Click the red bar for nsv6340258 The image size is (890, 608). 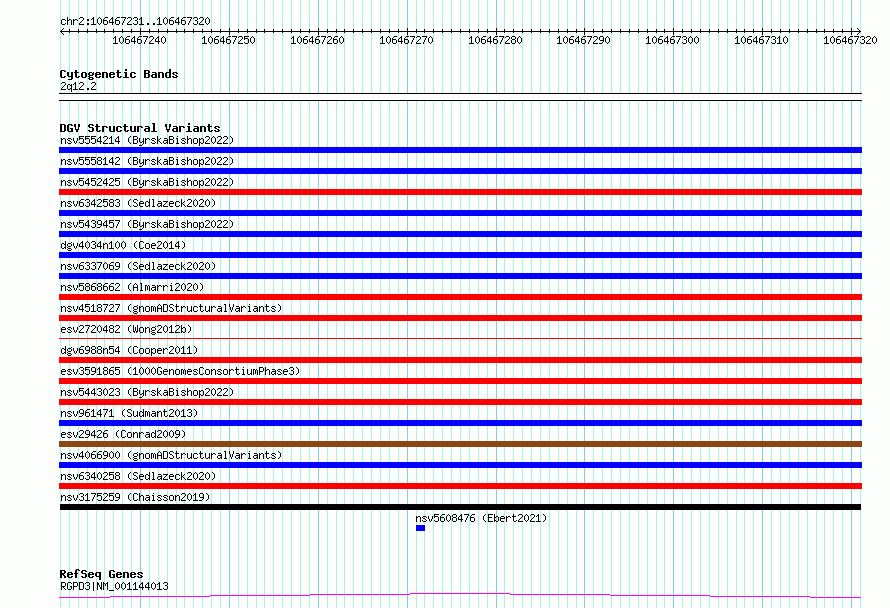[460, 486]
